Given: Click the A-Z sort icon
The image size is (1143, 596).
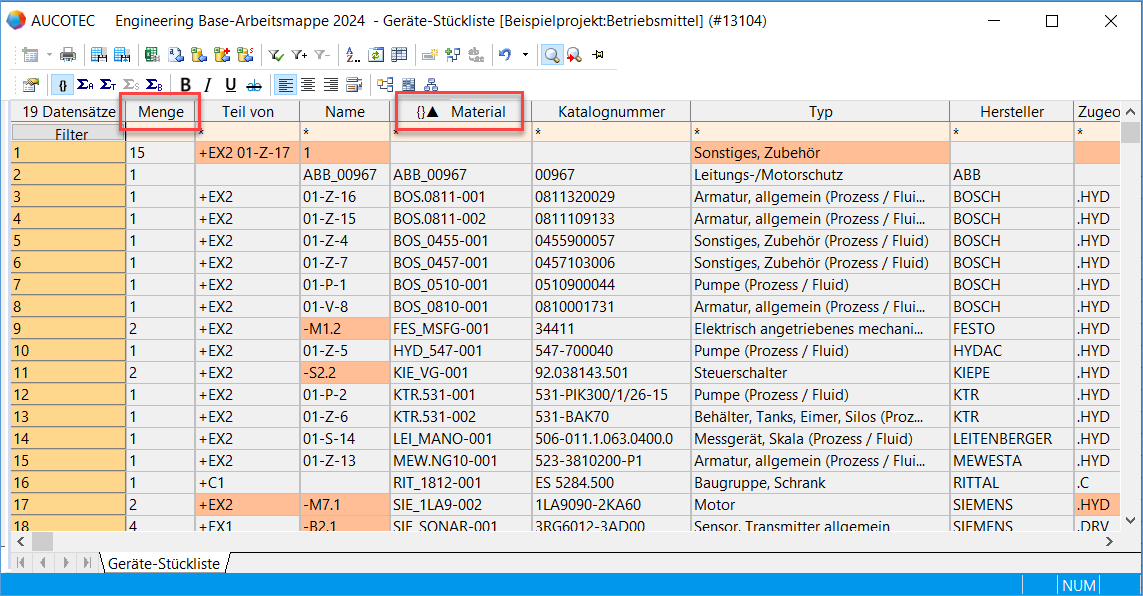Looking at the screenshot, I should pyautogui.click(x=351, y=55).
